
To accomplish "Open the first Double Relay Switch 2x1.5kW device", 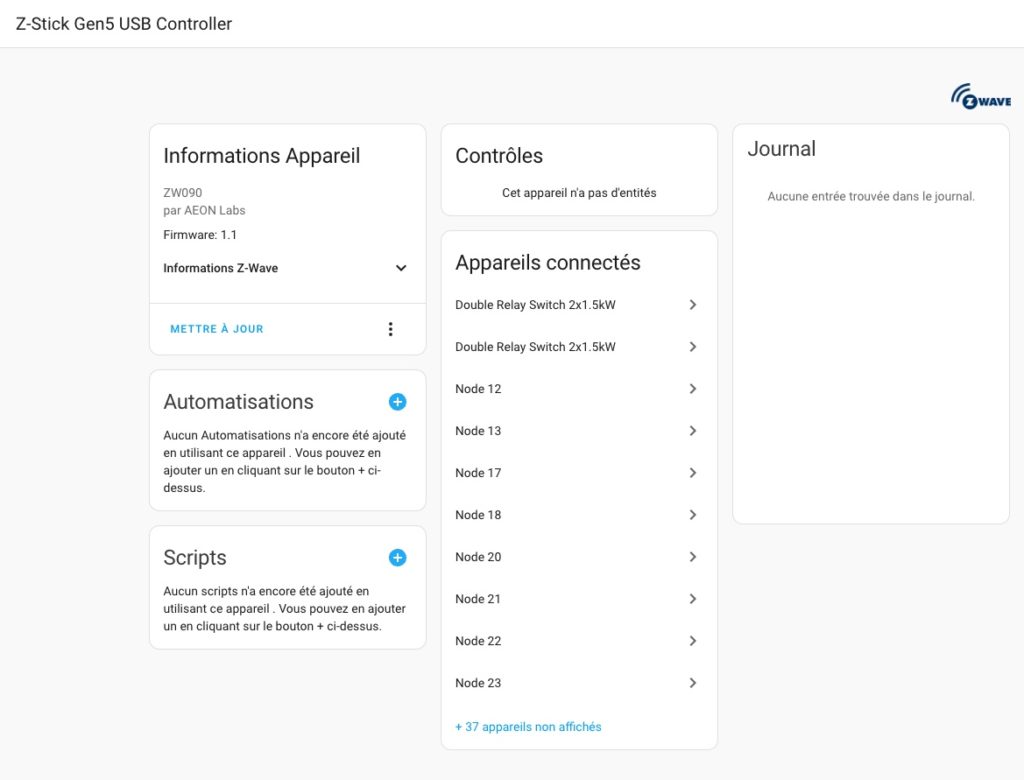I will coord(577,305).
